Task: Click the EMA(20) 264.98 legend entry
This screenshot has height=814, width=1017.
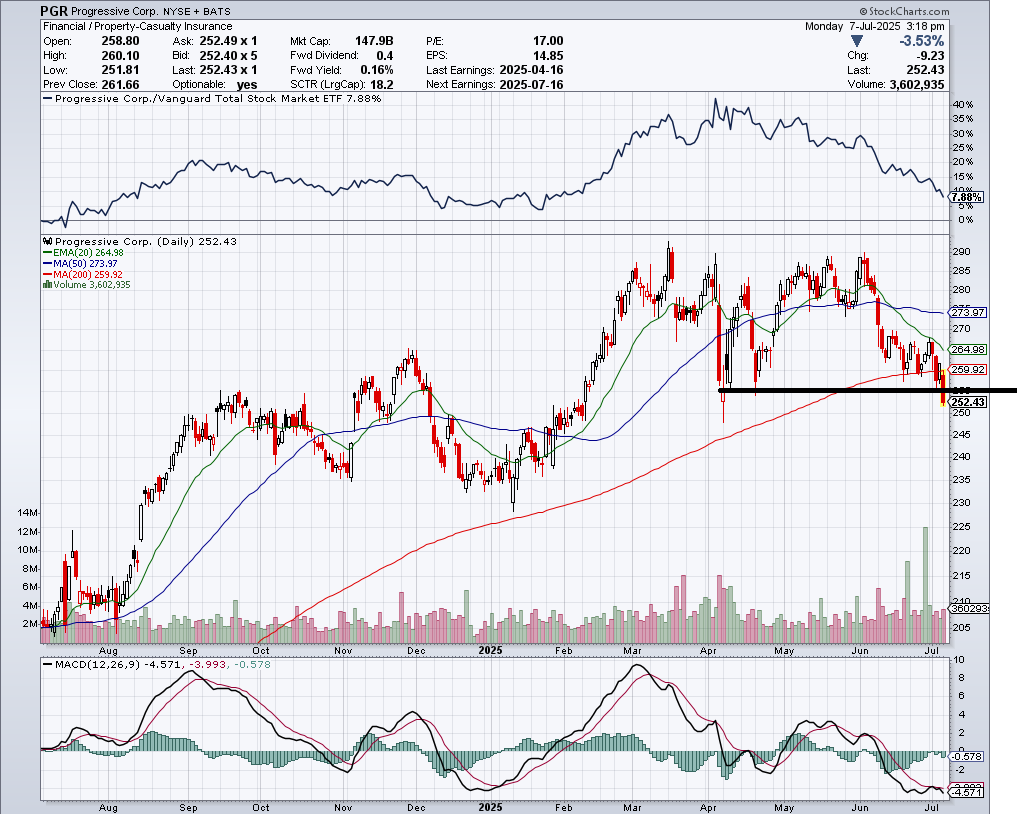Action: click(x=83, y=253)
